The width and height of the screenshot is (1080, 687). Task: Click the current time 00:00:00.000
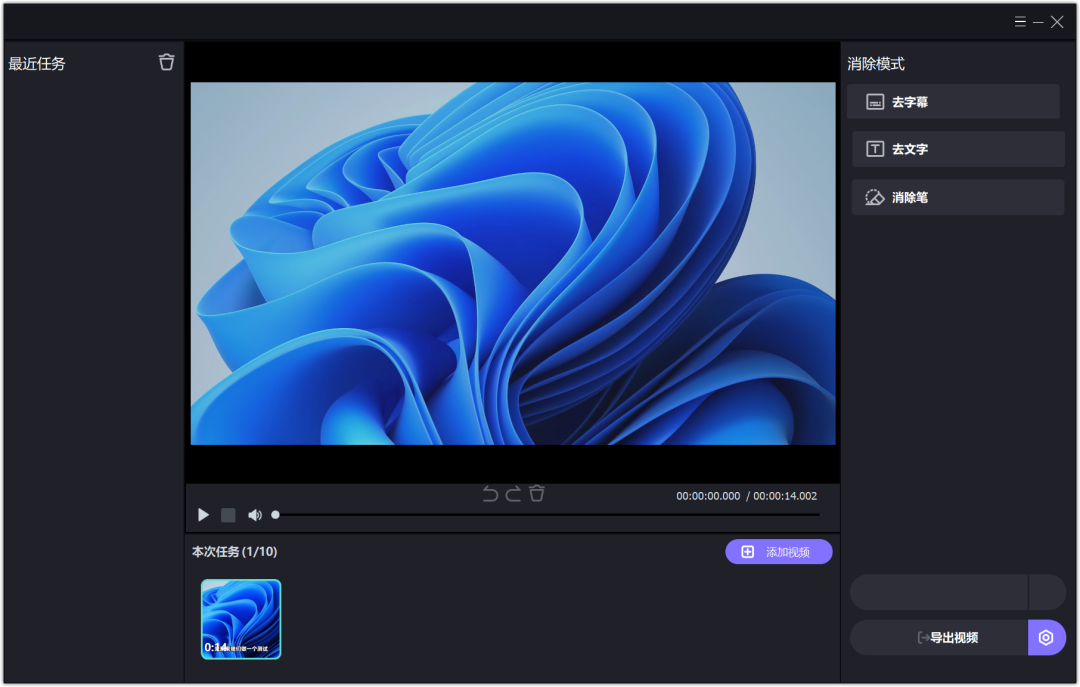pyautogui.click(x=708, y=496)
